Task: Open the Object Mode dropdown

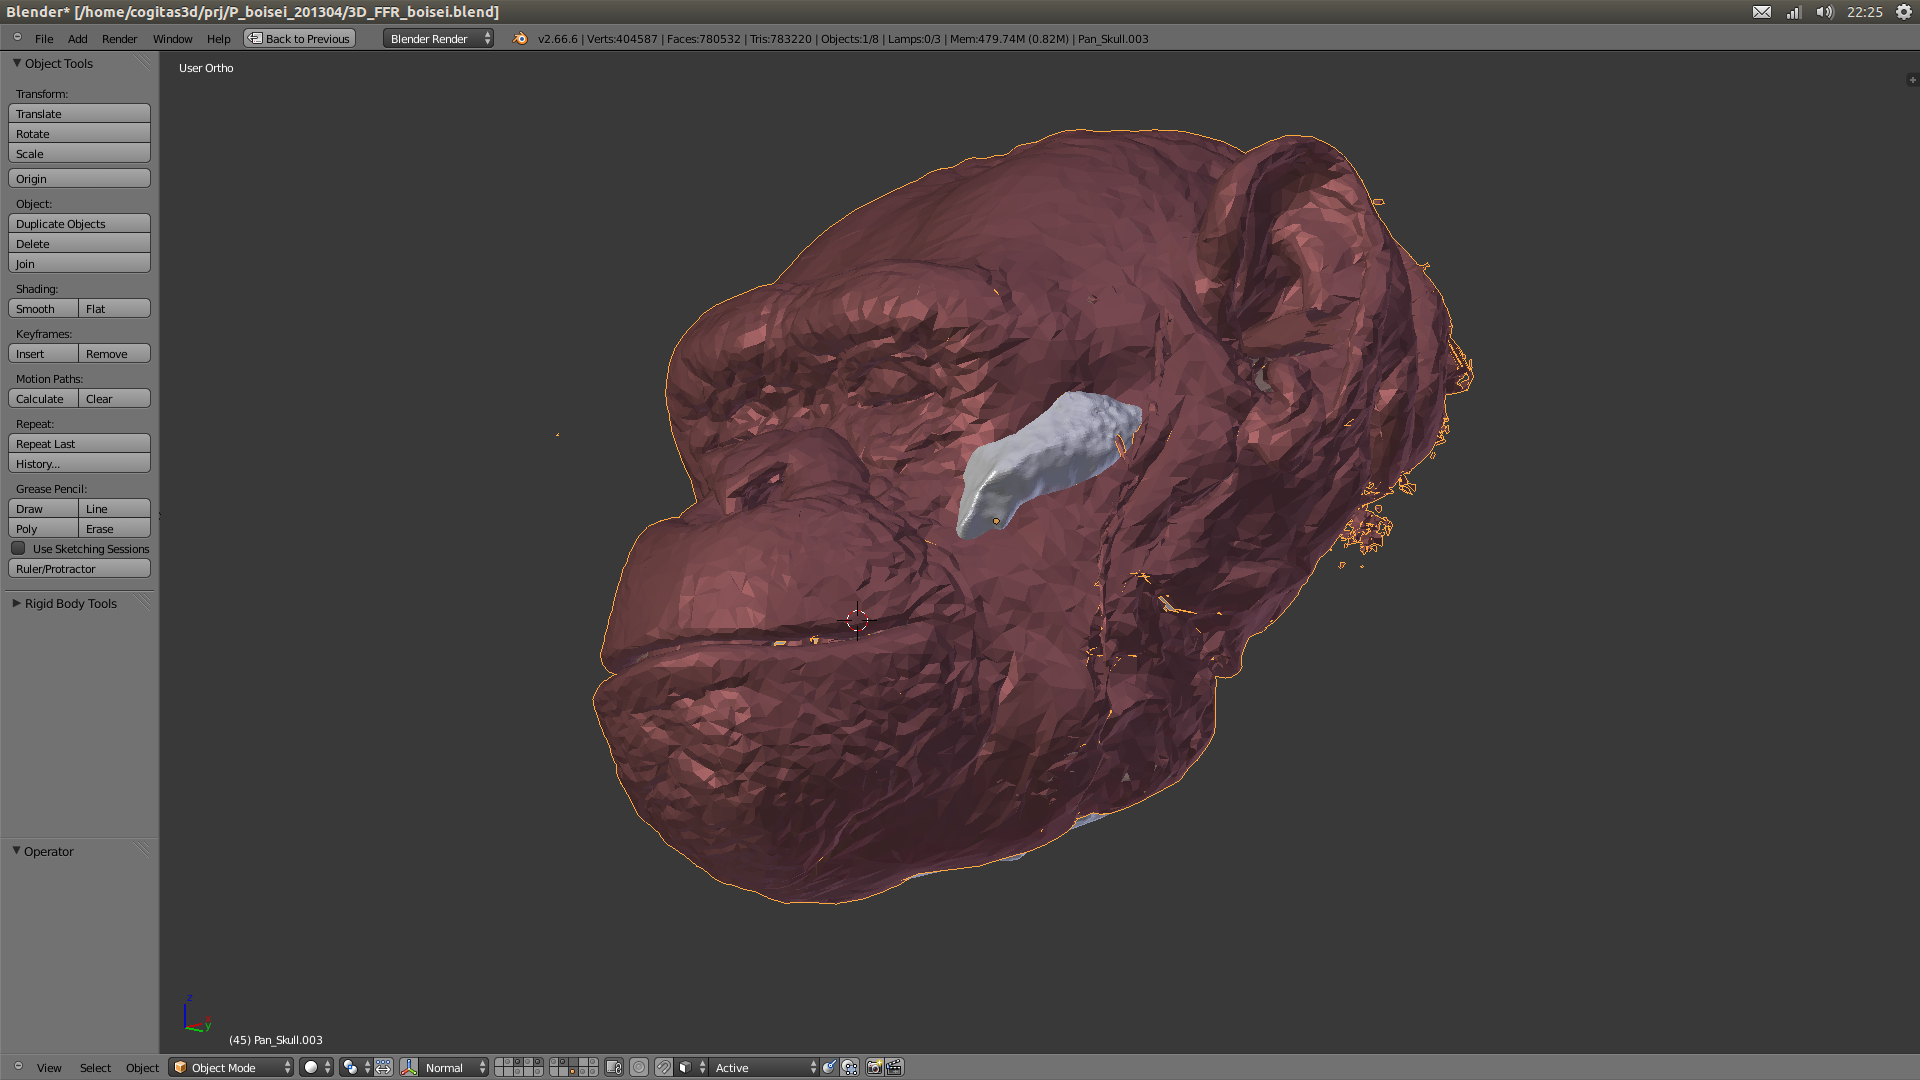Action: [231, 1067]
